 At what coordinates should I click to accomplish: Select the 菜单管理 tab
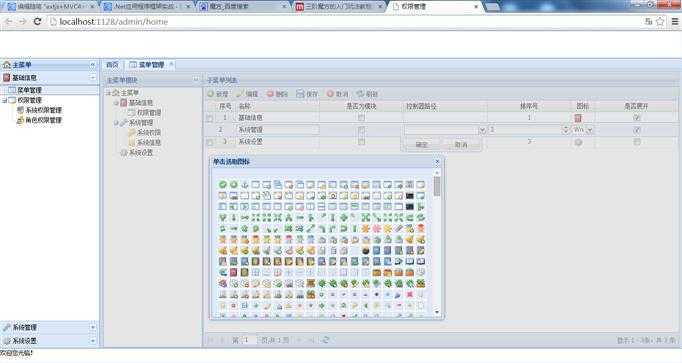pos(151,65)
